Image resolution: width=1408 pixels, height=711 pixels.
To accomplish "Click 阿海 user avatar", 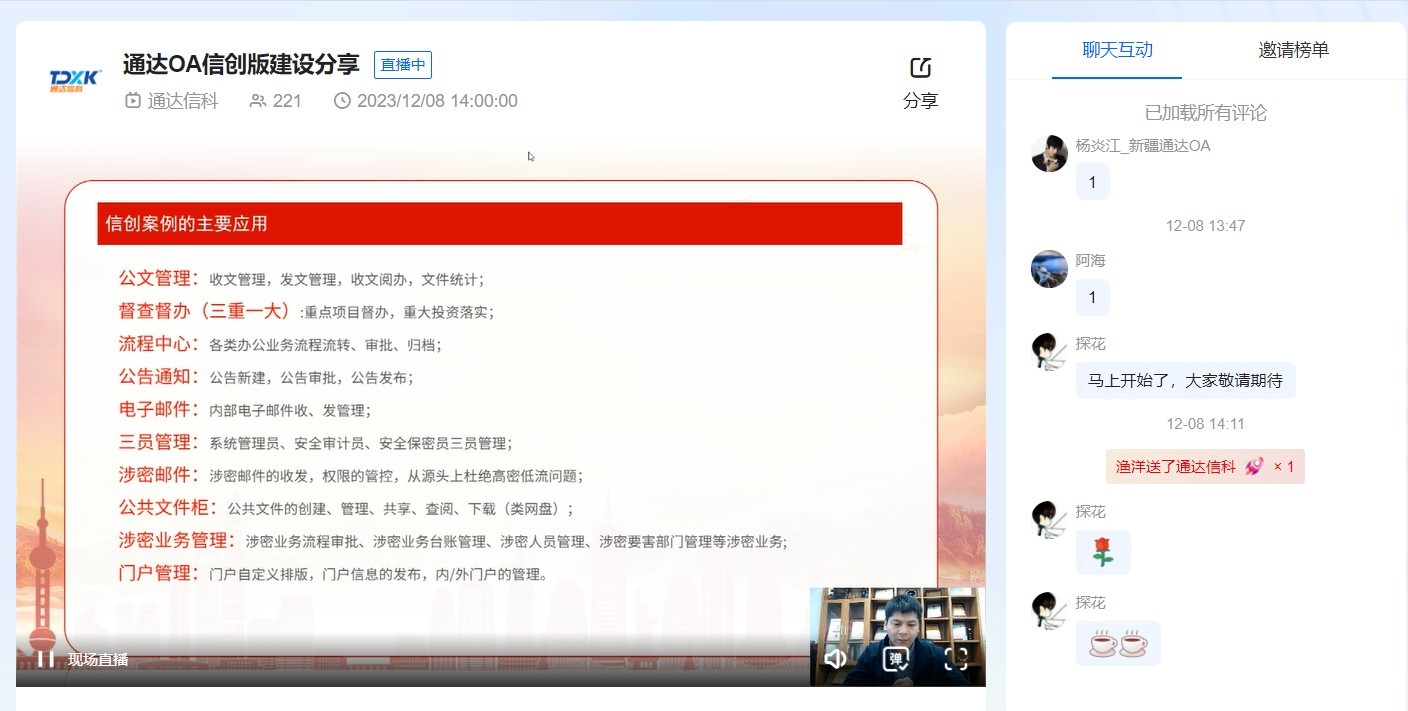I will 1049,269.
